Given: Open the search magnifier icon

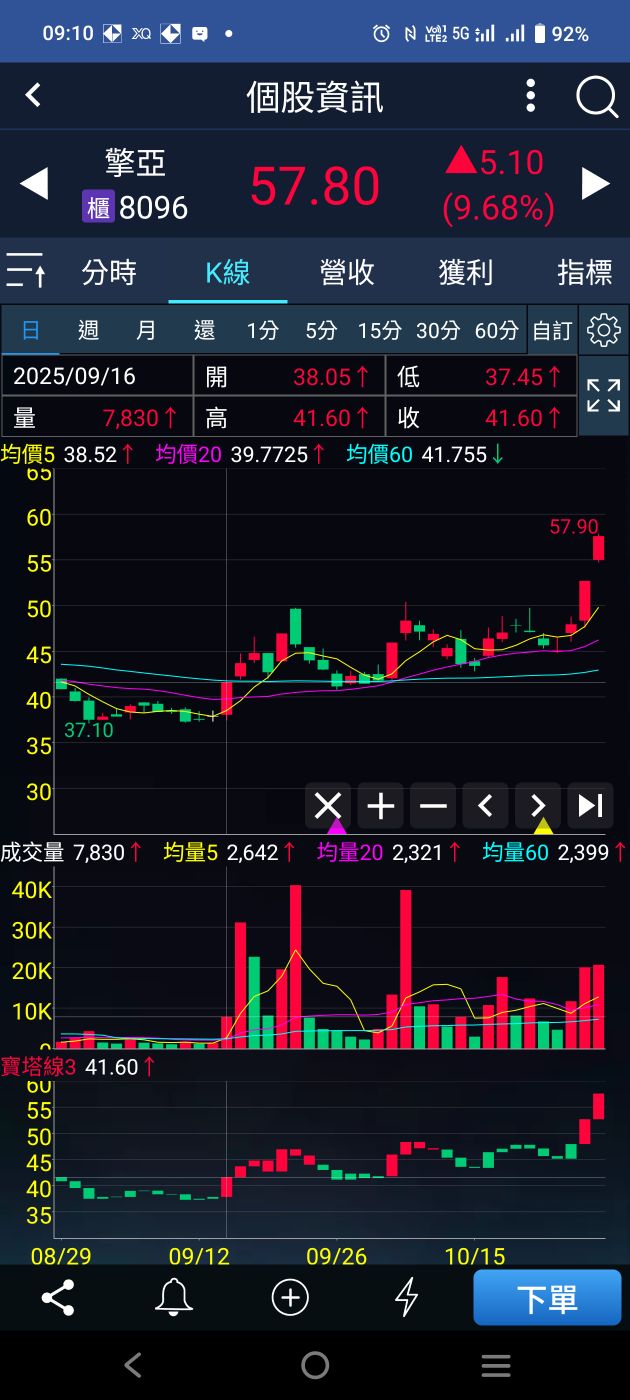Looking at the screenshot, I should coord(597,97).
